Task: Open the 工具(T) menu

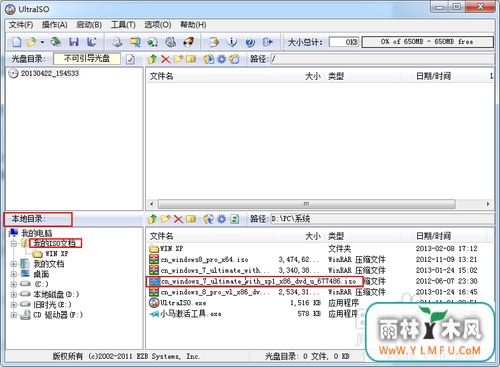Action: [123, 25]
